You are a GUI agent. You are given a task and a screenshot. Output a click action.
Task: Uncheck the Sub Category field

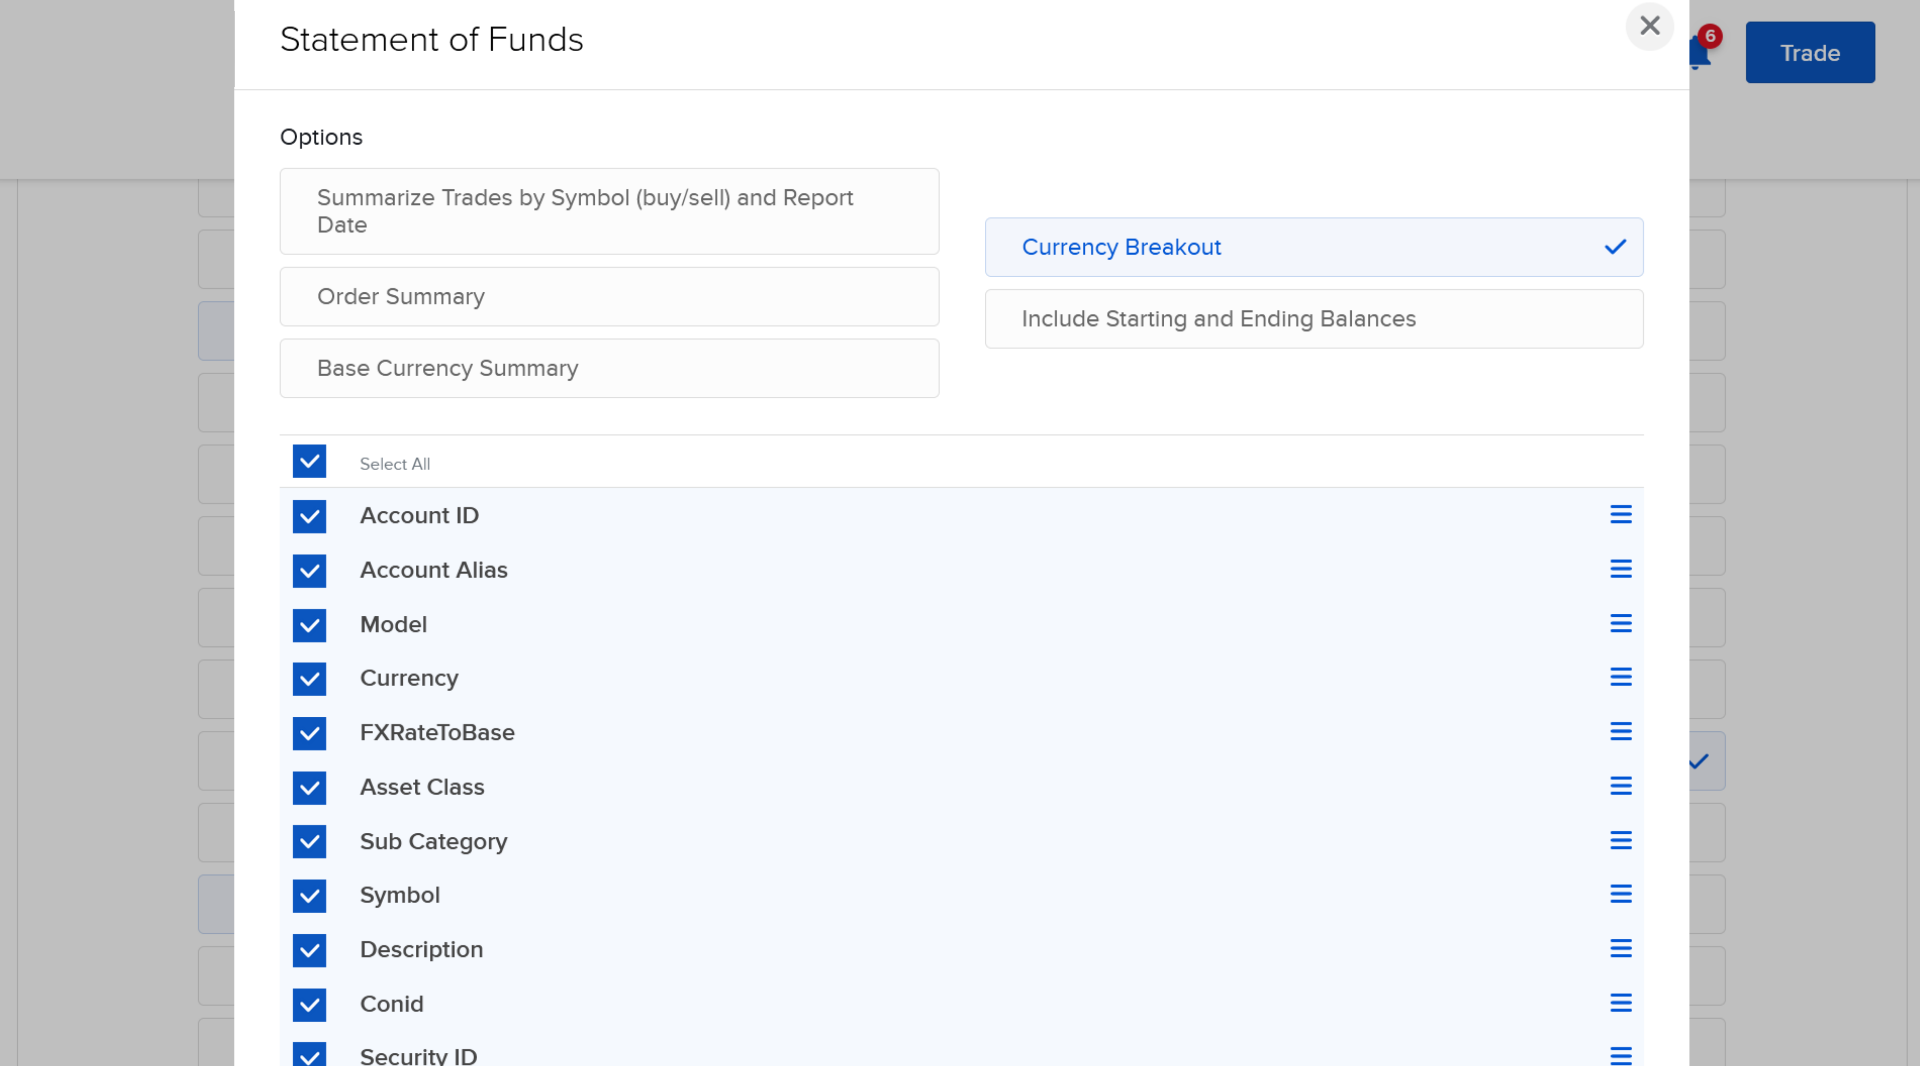coord(310,842)
